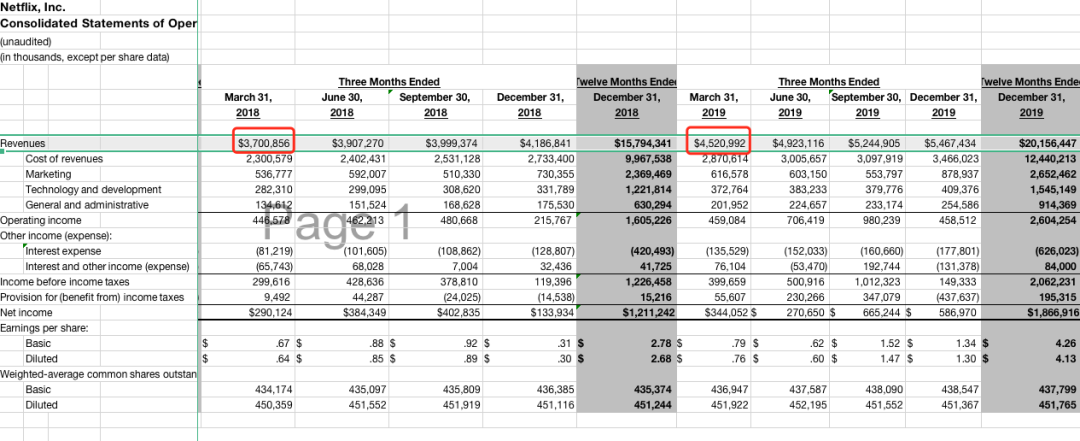This screenshot has height=441, width=1080.
Task: Click the 2019 annual revenue $20,156,447
Action: (1047, 143)
